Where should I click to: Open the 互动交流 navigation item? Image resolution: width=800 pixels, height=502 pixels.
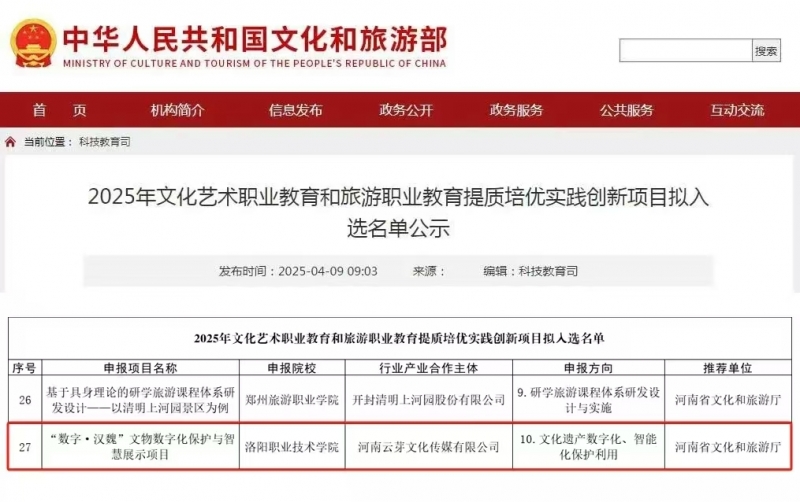tap(736, 110)
